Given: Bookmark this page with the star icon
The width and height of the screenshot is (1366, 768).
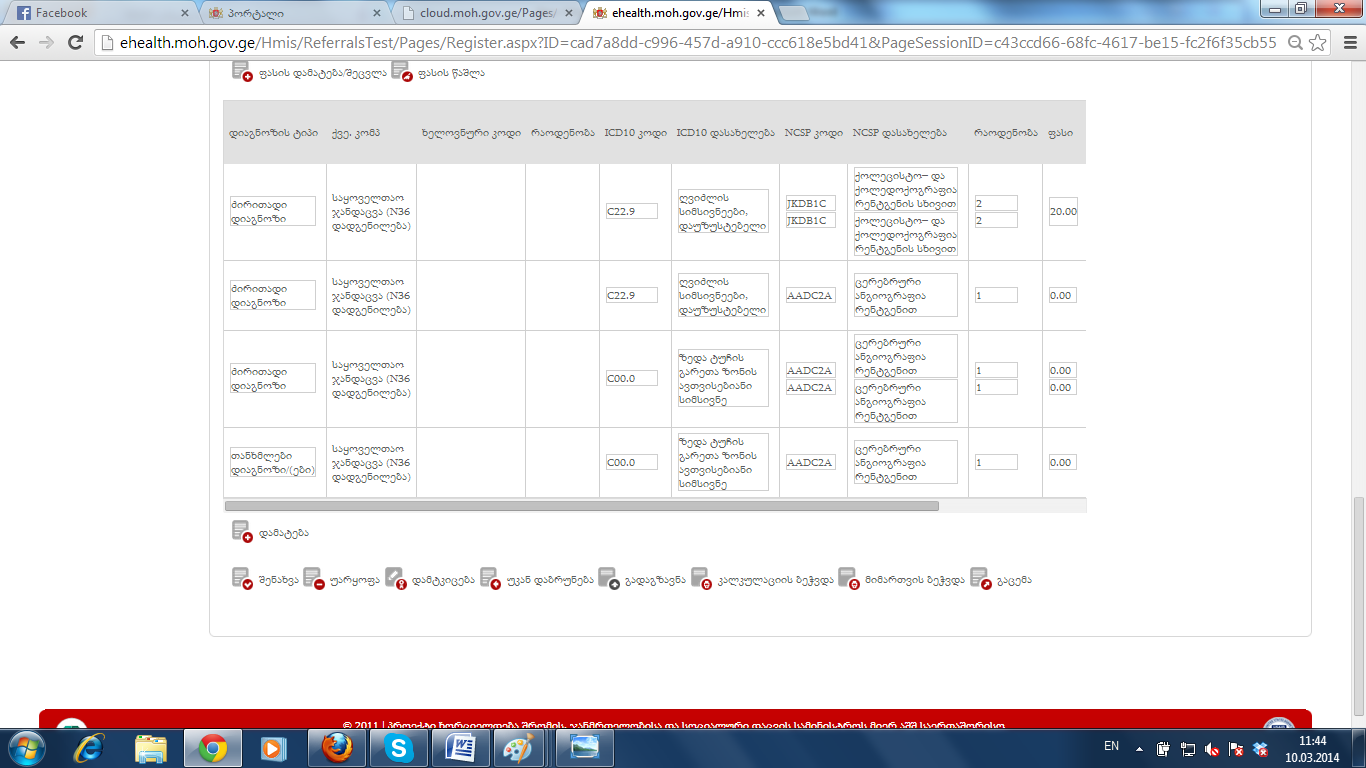Looking at the screenshot, I should [1318, 43].
